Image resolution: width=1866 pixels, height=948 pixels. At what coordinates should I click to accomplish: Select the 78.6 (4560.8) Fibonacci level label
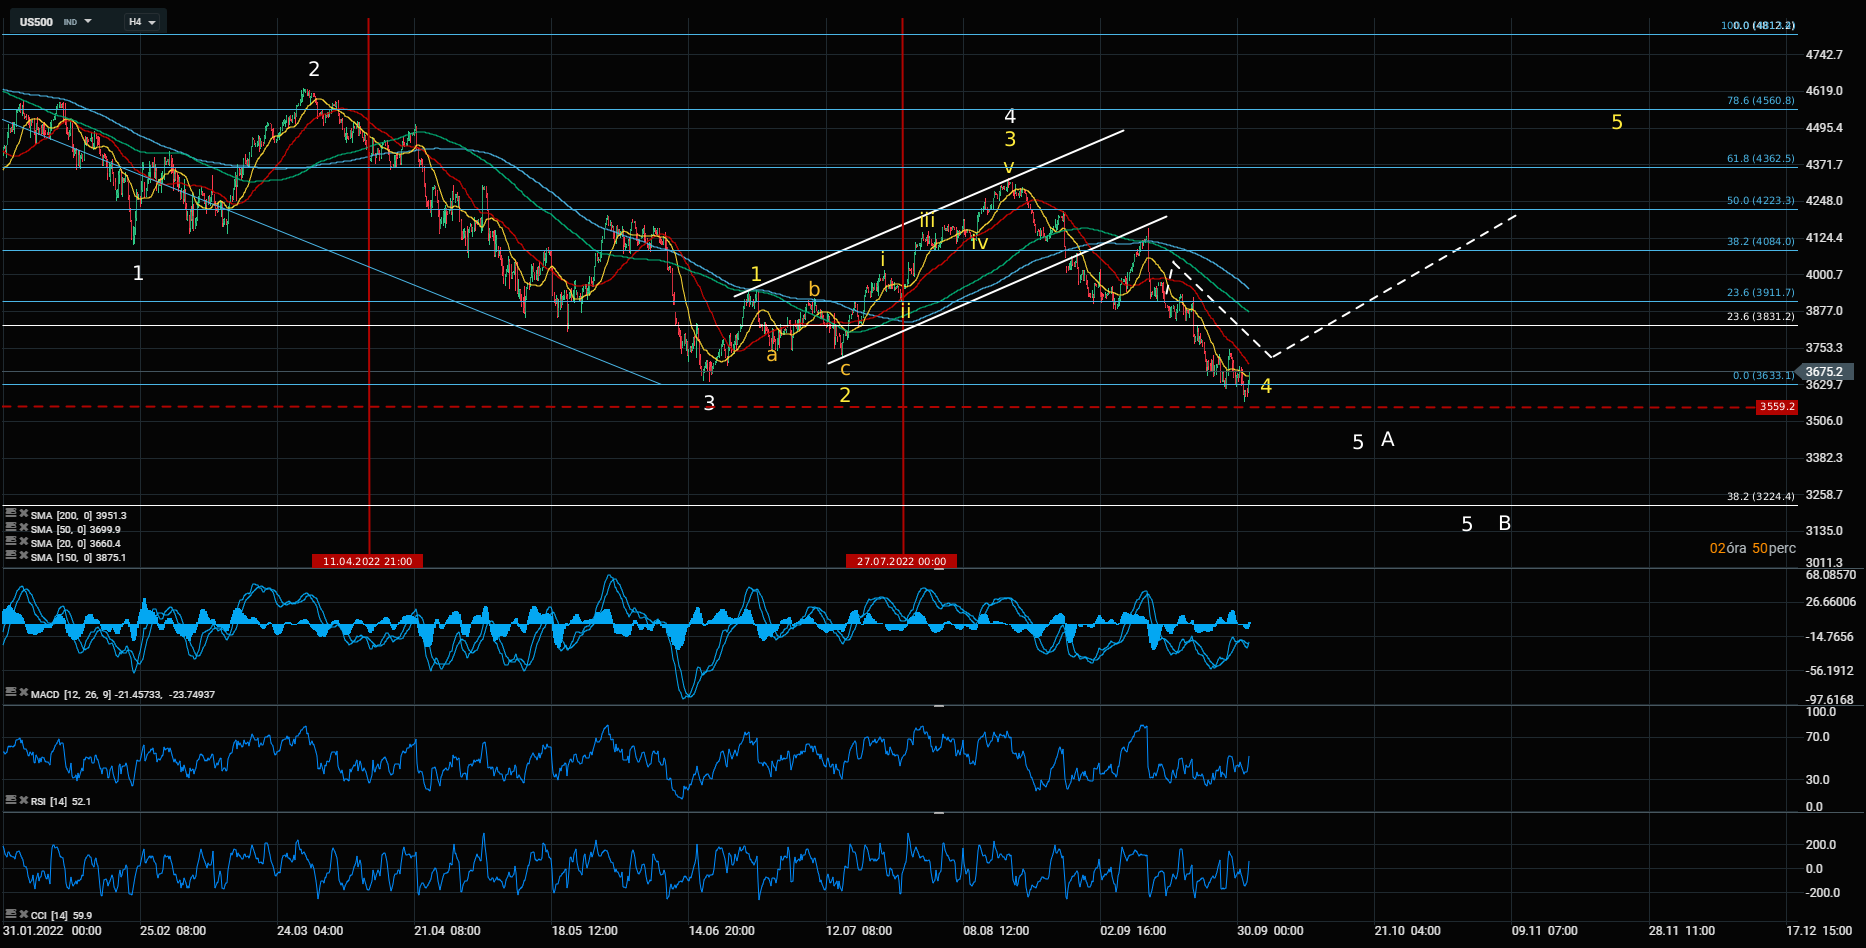click(x=1761, y=101)
